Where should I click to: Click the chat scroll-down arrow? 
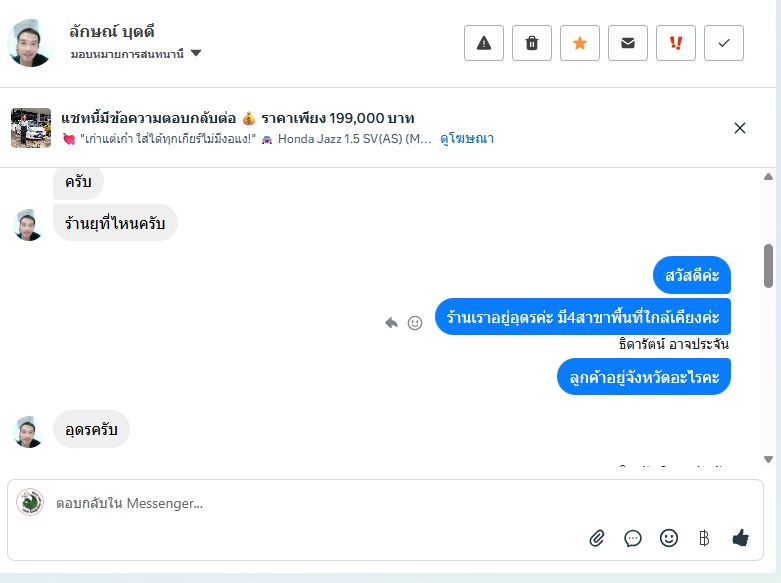(769, 459)
